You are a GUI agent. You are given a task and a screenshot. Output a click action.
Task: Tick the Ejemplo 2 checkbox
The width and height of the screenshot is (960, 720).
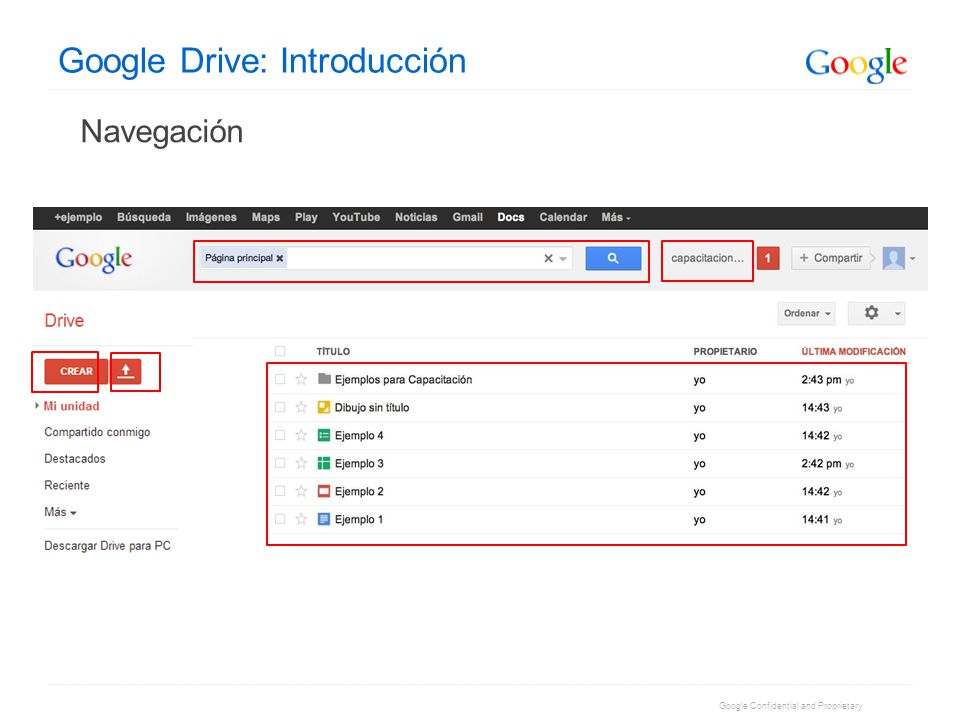280,491
